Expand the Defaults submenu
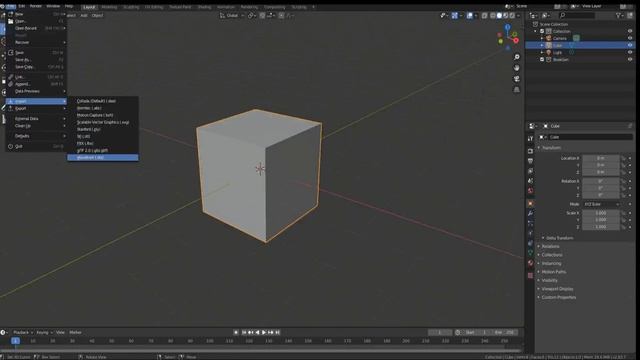The width and height of the screenshot is (640, 360). click(x=36, y=136)
